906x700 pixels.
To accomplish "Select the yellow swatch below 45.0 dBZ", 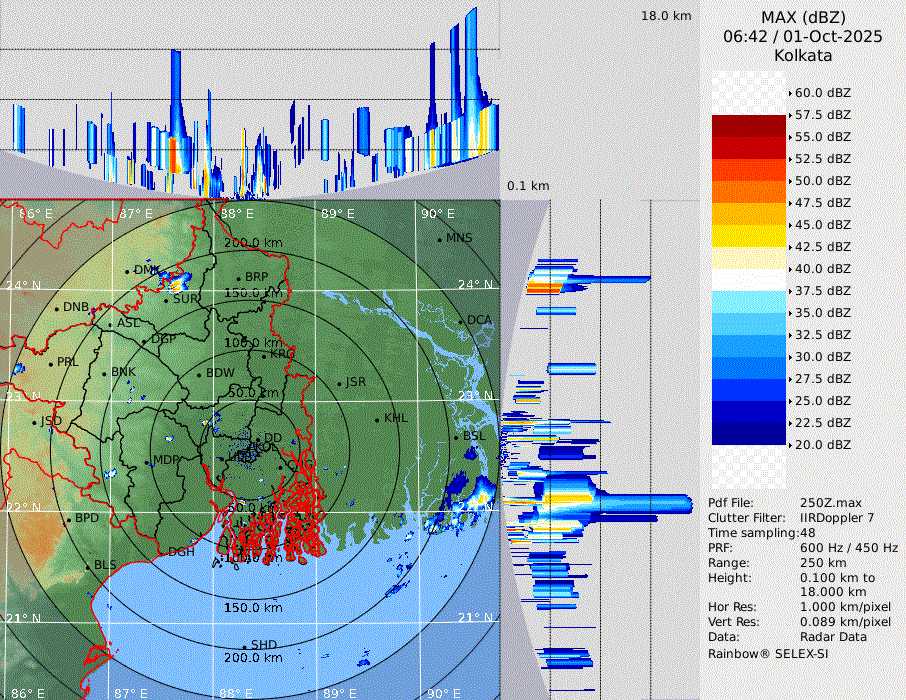I will click(x=749, y=235).
